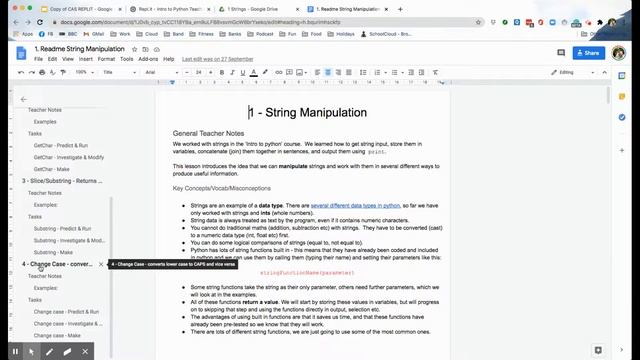Click the Move to folder icon
Screen dimensions: 640x360
(145, 49)
